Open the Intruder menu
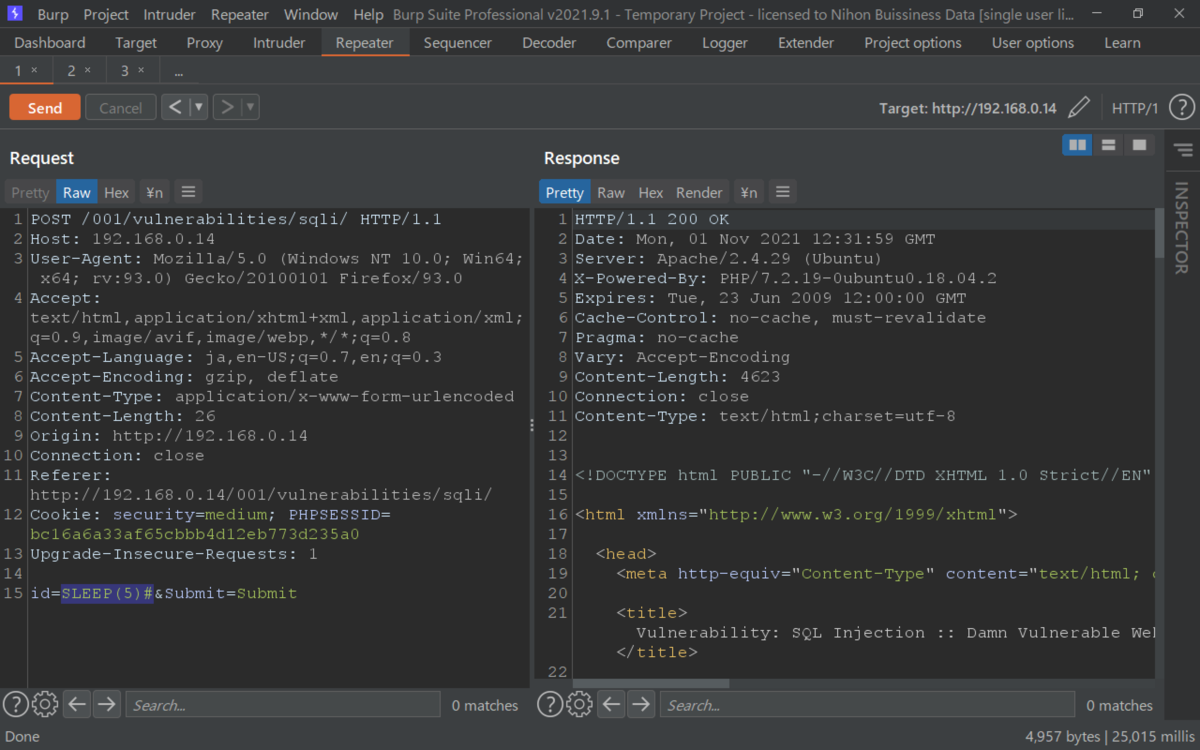This screenshot has width=1200, height=750. 170,15
